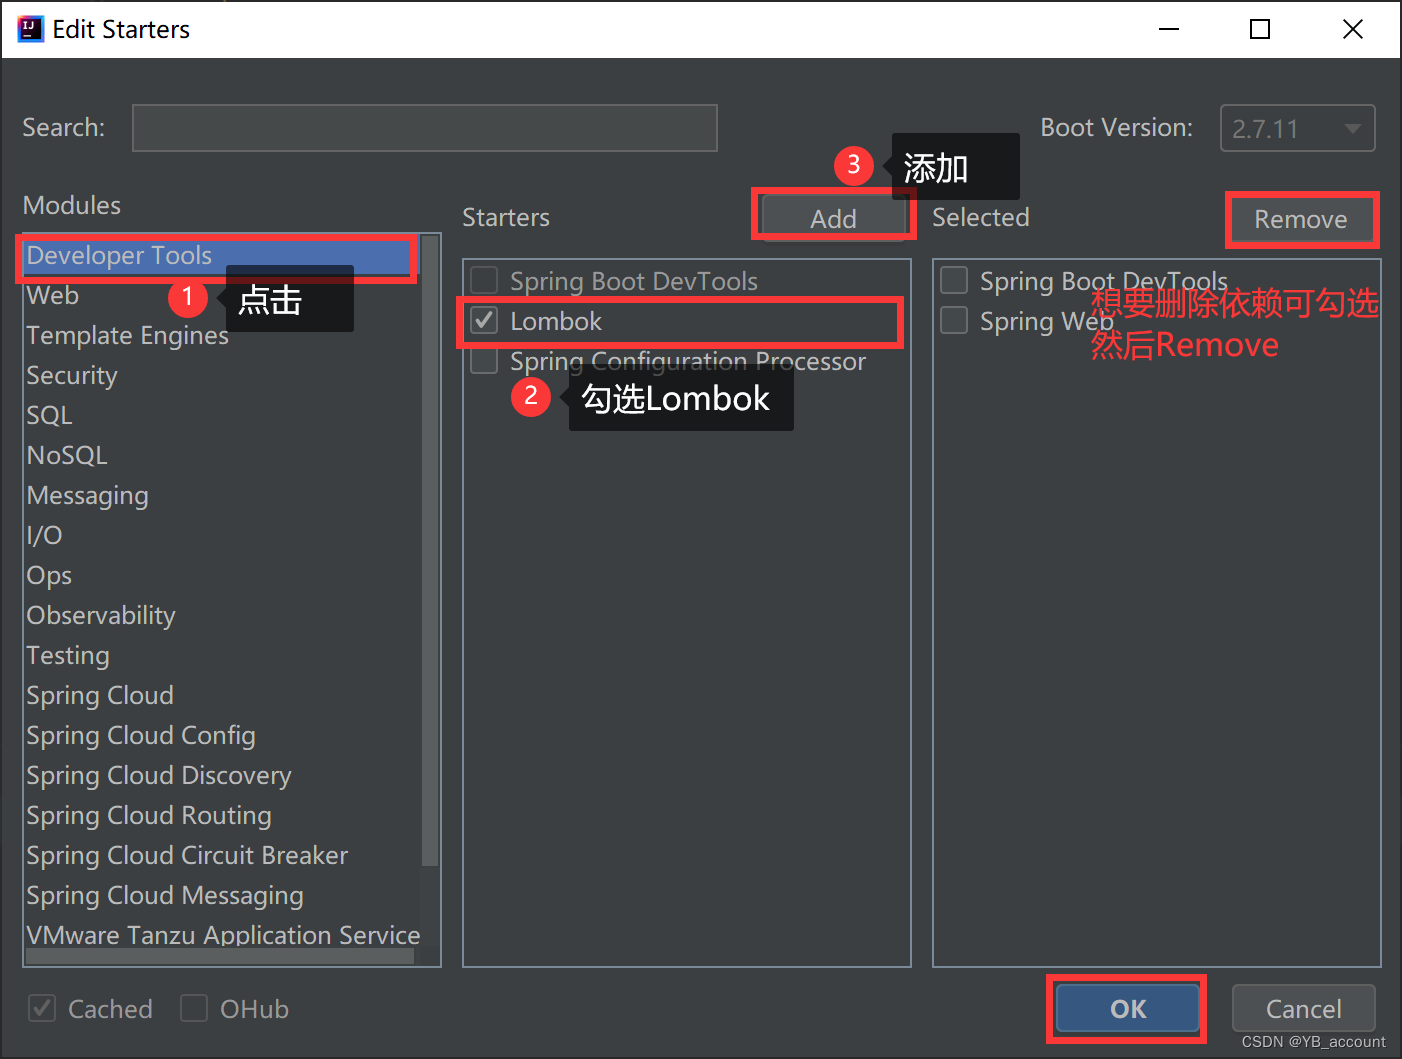1402x1059 pixels.
Task: Click the Modules list vertical scrollbar
Action: coord(430,550)
